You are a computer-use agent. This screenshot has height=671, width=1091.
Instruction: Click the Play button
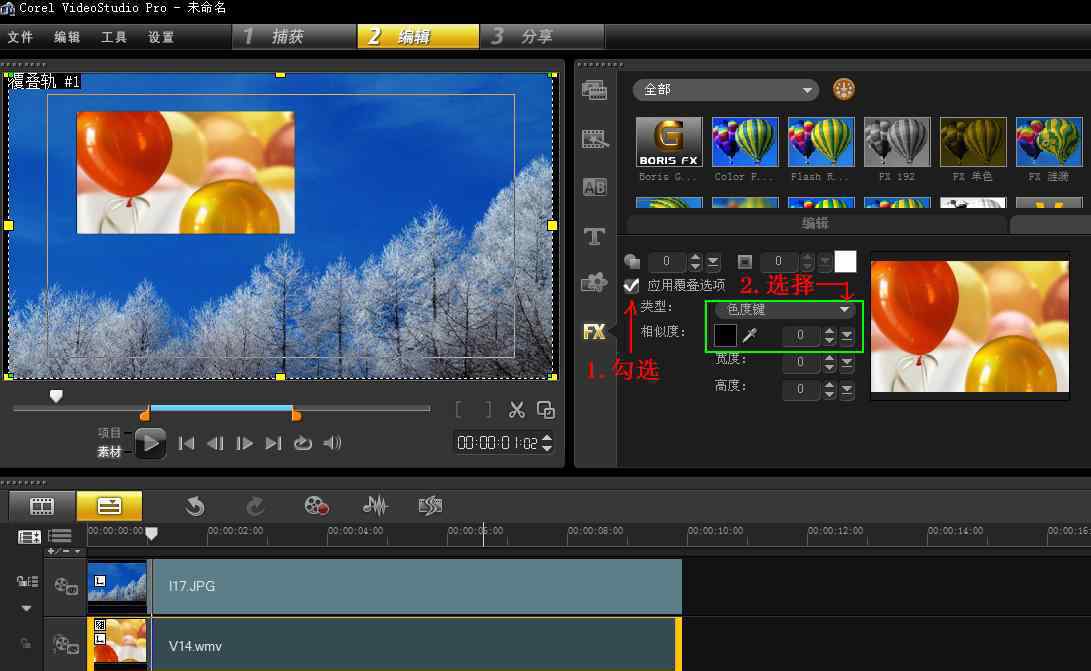pos(150,443)
